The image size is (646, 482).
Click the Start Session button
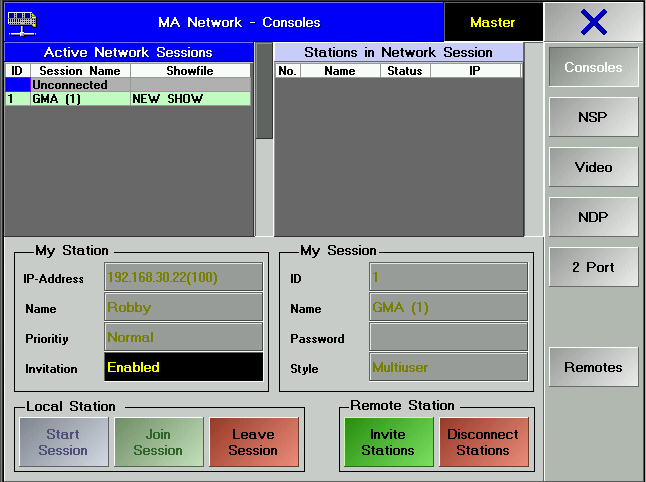[63, 443]
